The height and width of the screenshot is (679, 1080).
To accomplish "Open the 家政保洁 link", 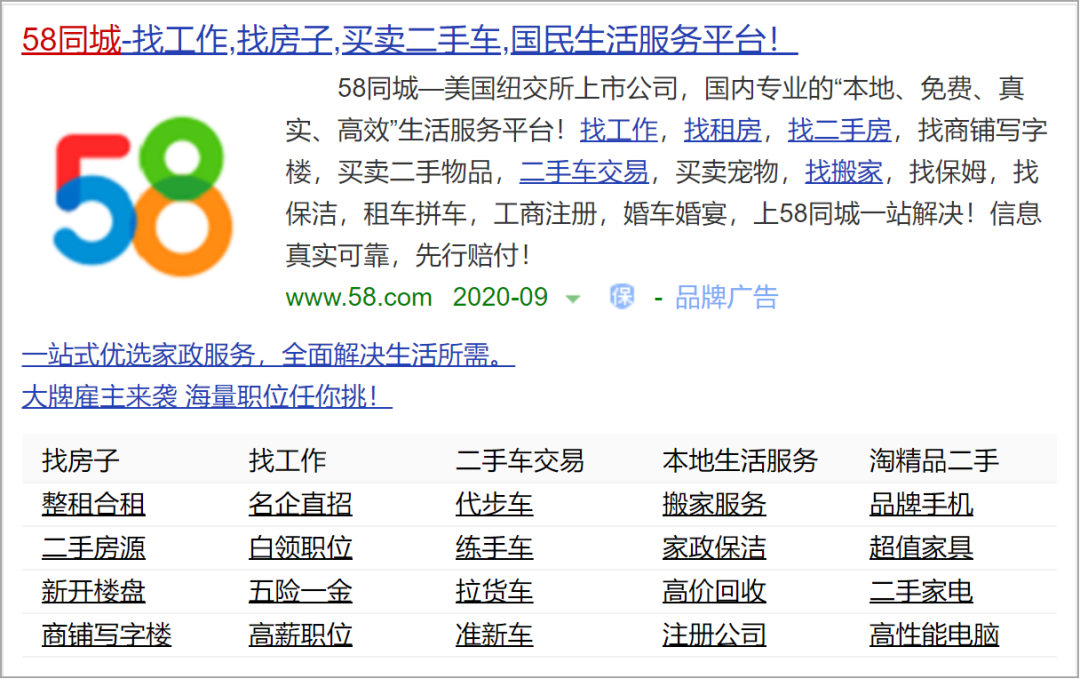I will 714,548.
